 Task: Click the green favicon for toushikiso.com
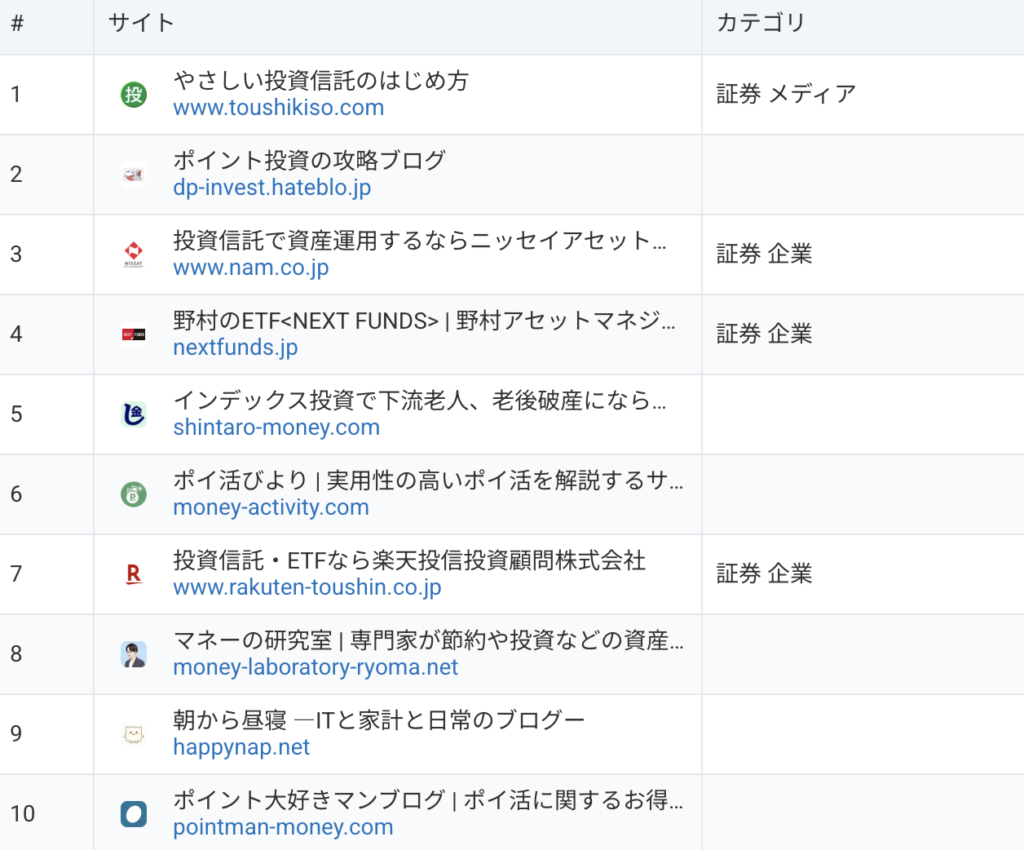click(x=133, y=95)
